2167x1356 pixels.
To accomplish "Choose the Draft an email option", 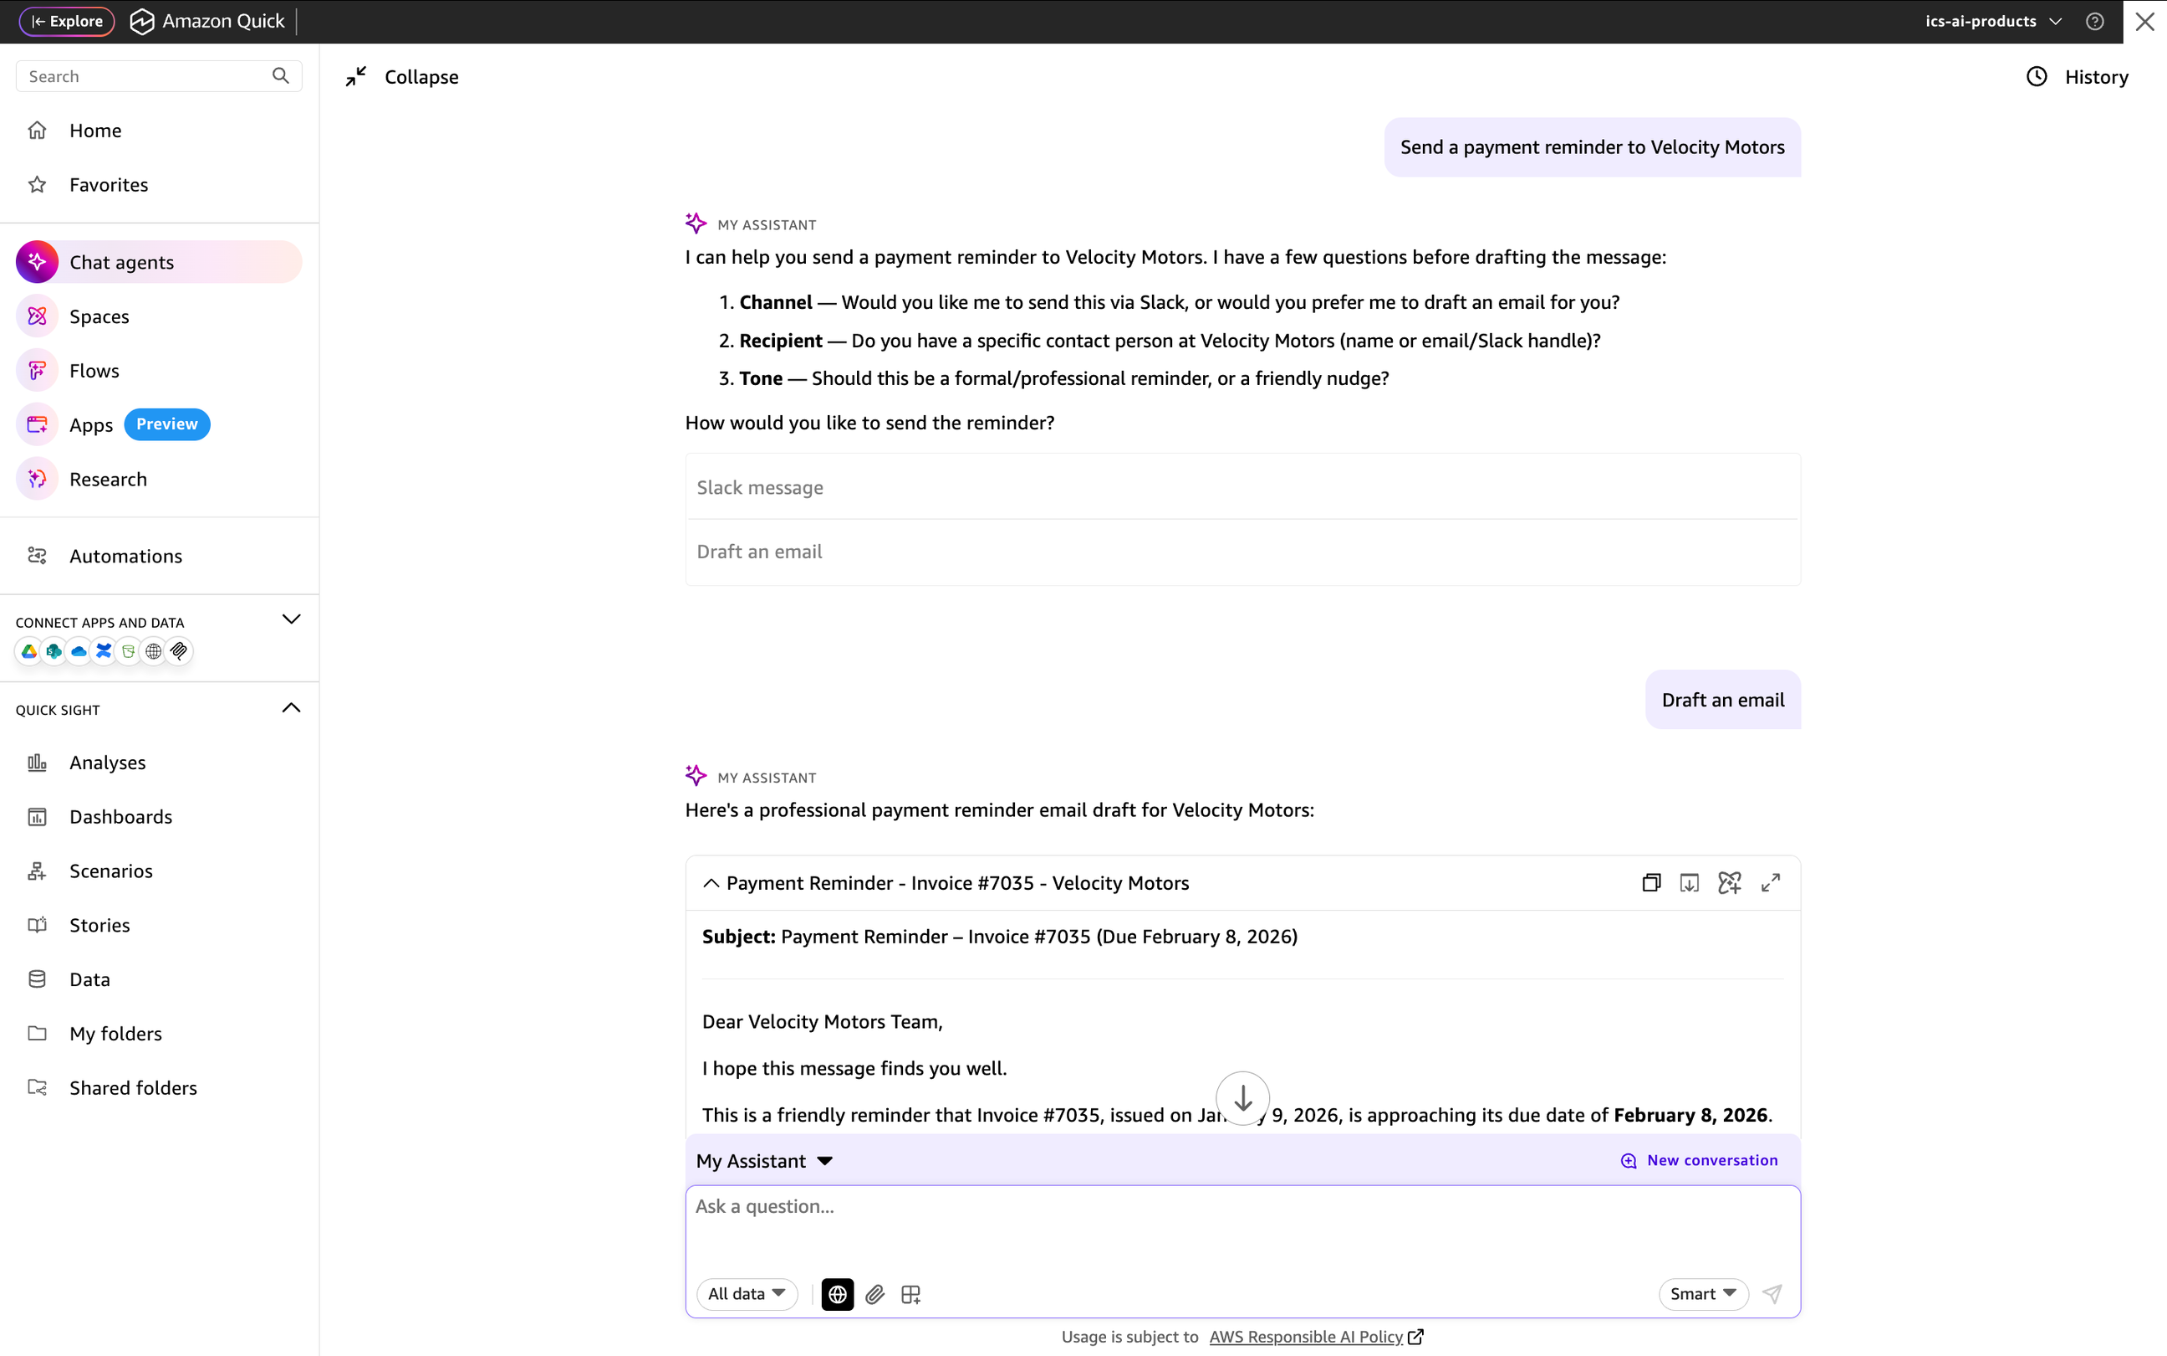I will (1242, 552).
